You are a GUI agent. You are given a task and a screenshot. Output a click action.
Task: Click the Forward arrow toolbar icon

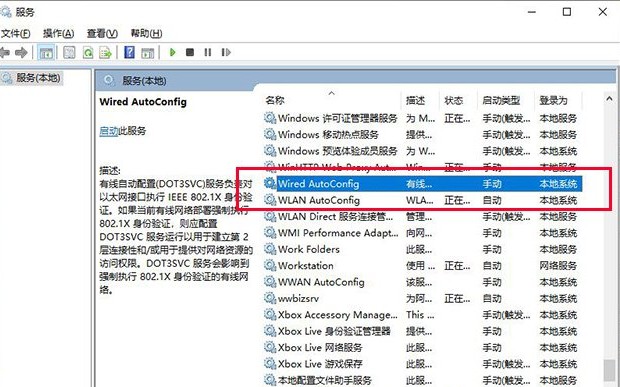pos(21,52)
